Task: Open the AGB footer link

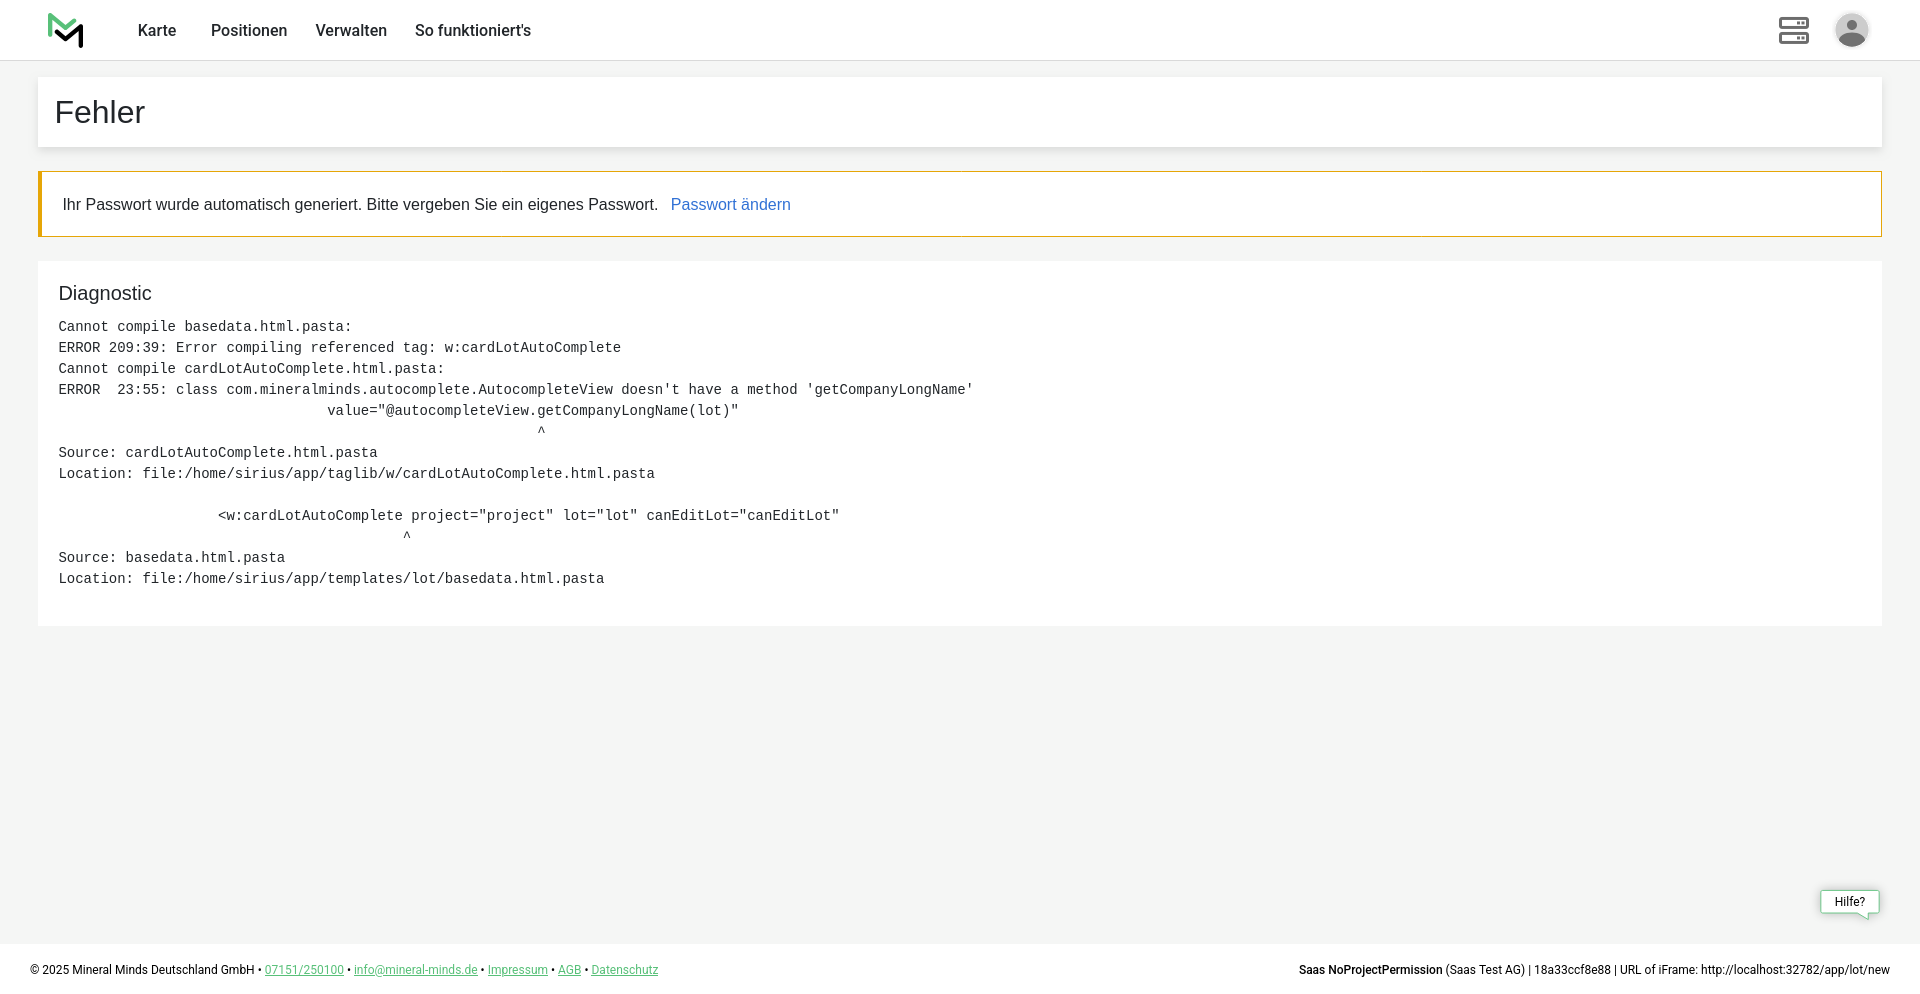Action: click(569, 970)
